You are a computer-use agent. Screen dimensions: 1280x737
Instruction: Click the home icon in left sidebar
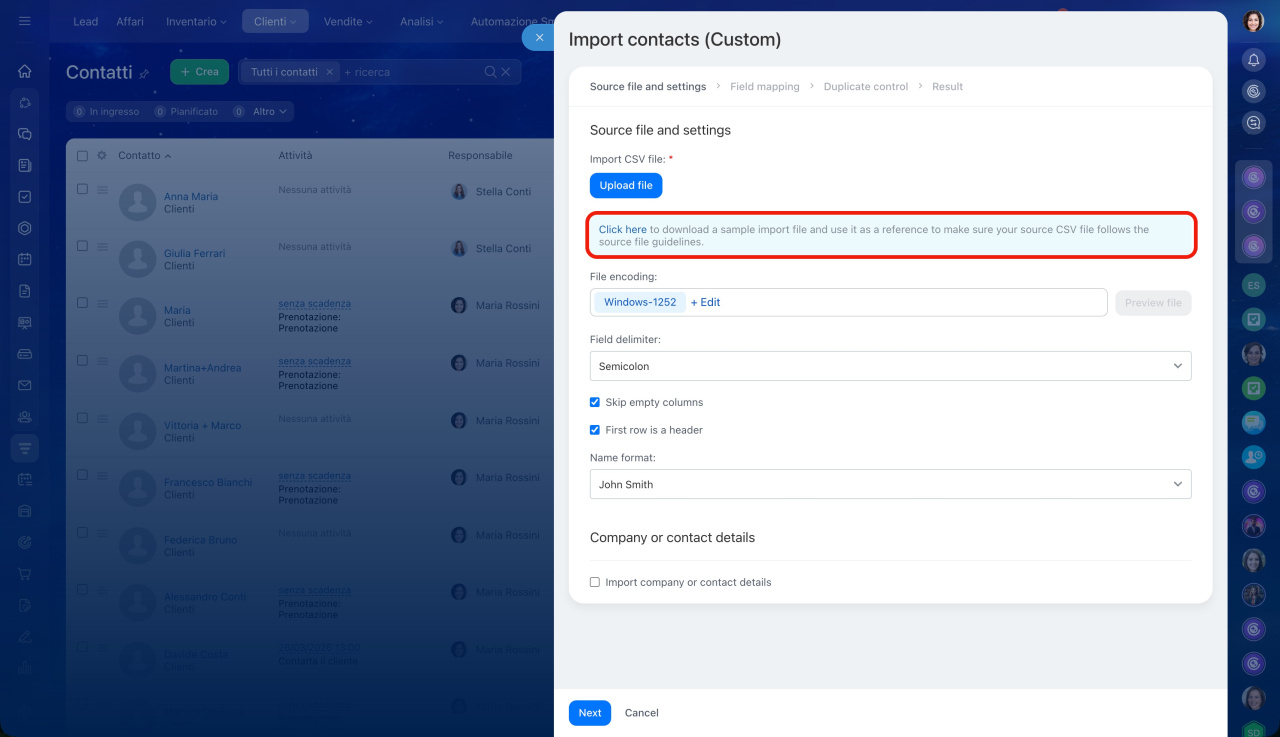coord(25,71)
